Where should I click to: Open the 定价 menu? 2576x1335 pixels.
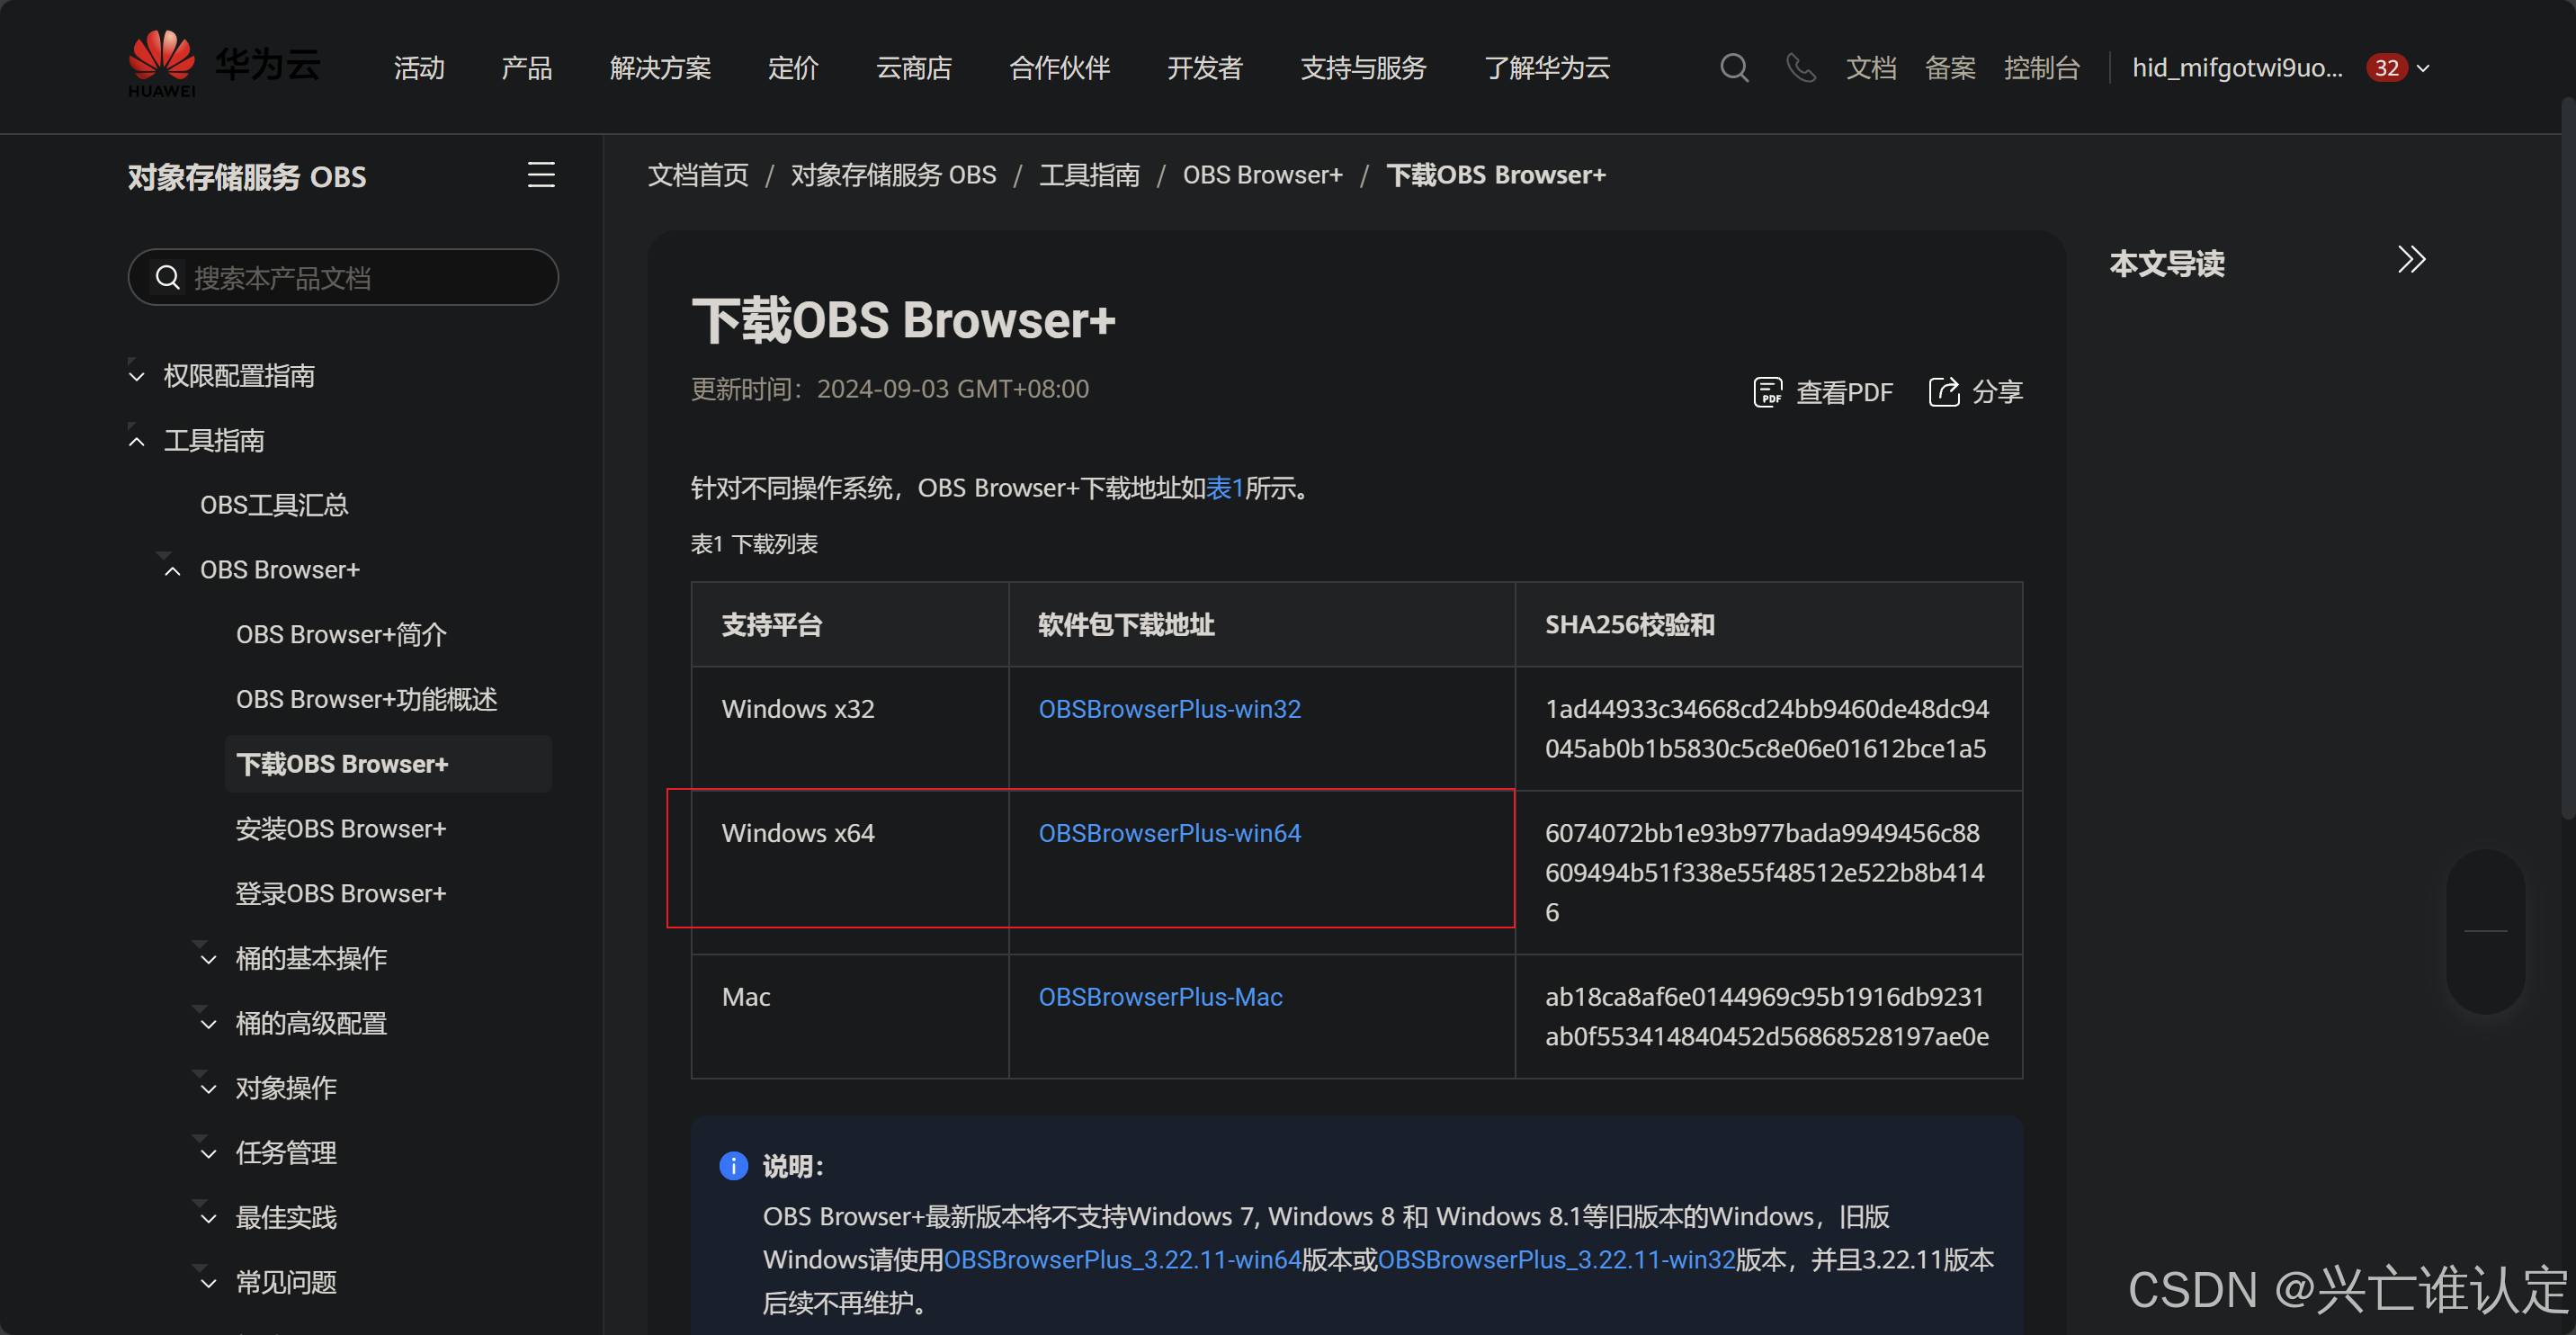[x=794, y=68]
